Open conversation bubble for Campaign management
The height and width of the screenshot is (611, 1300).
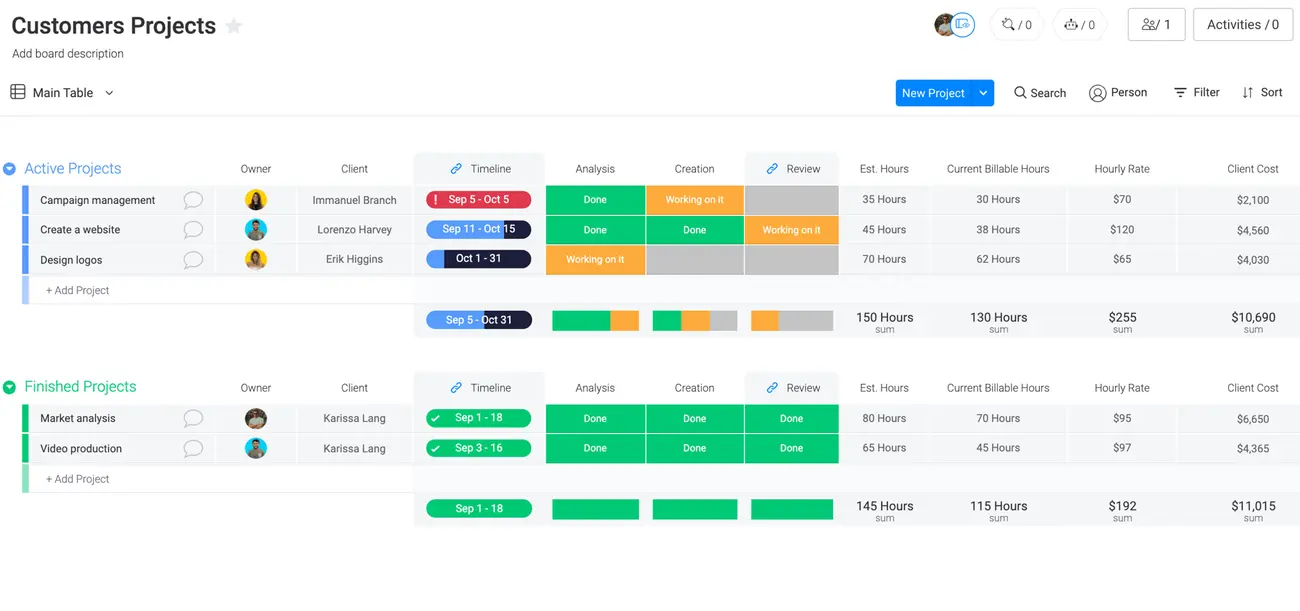[x=193, y=200]
